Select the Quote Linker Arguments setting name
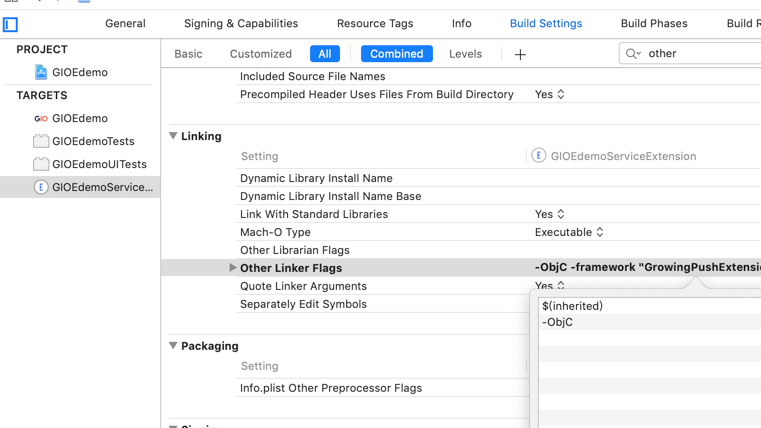Screen dimensions: 761x428 click(x=303, y=286)
